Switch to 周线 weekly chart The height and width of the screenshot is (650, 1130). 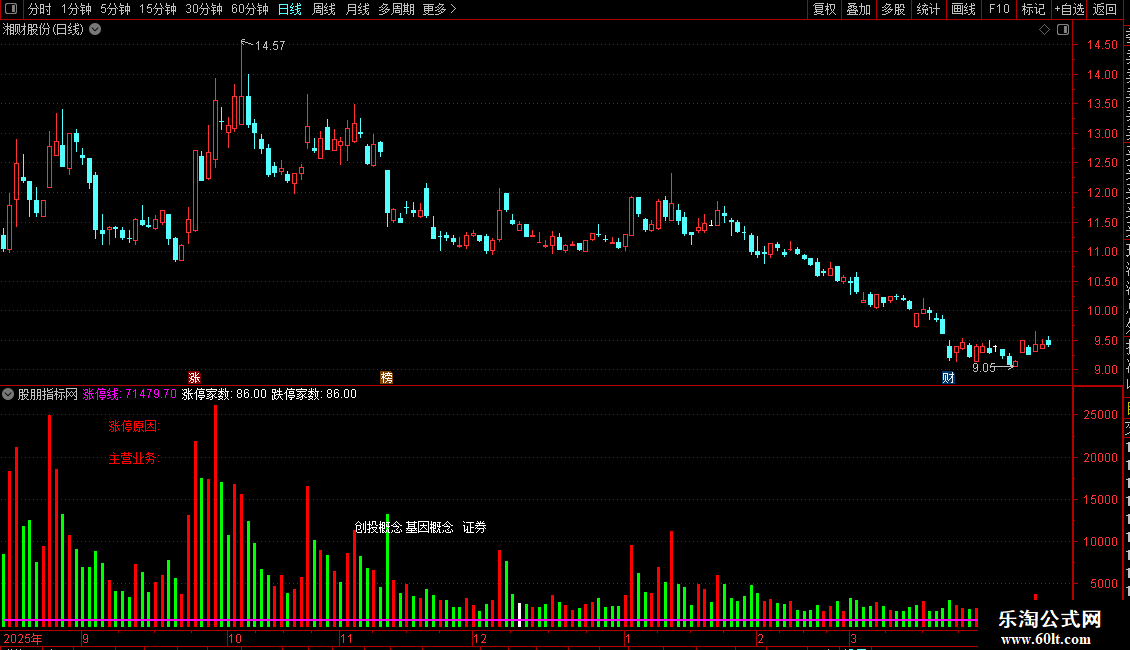coord(324,9)
